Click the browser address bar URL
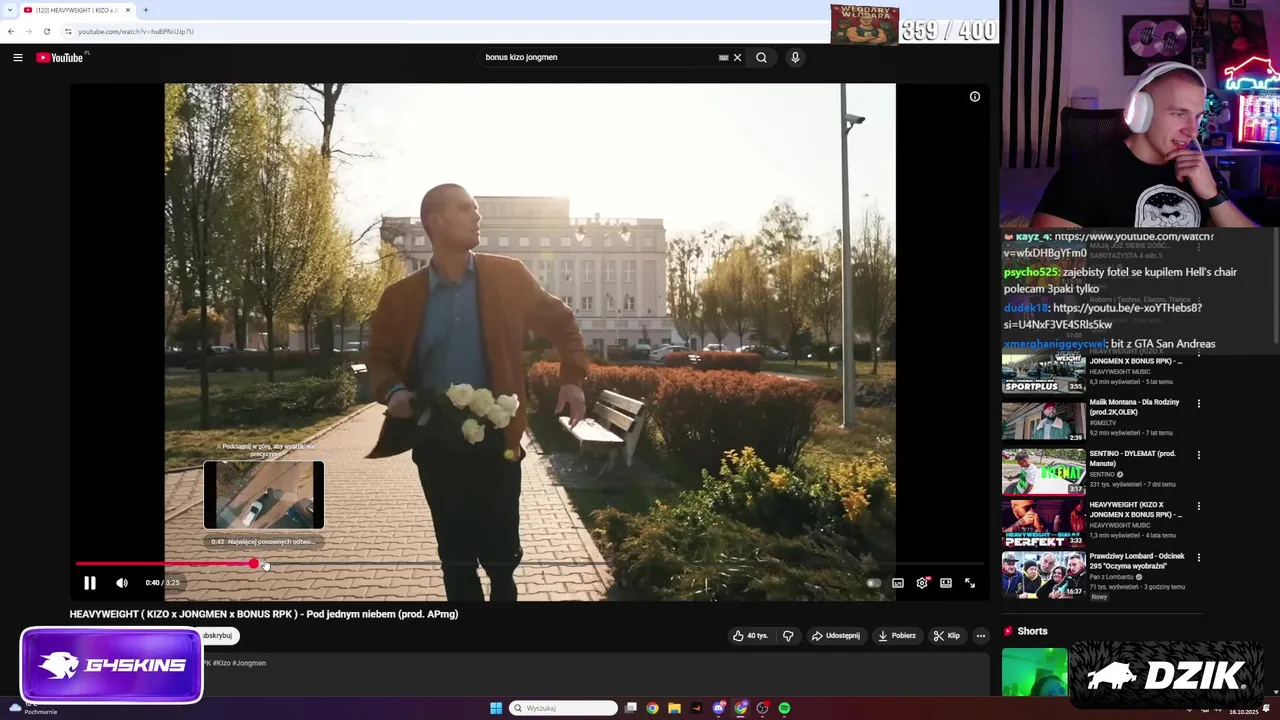Image resolution: width=1280 pixels, height=720 pixels. tap(136, 31)
